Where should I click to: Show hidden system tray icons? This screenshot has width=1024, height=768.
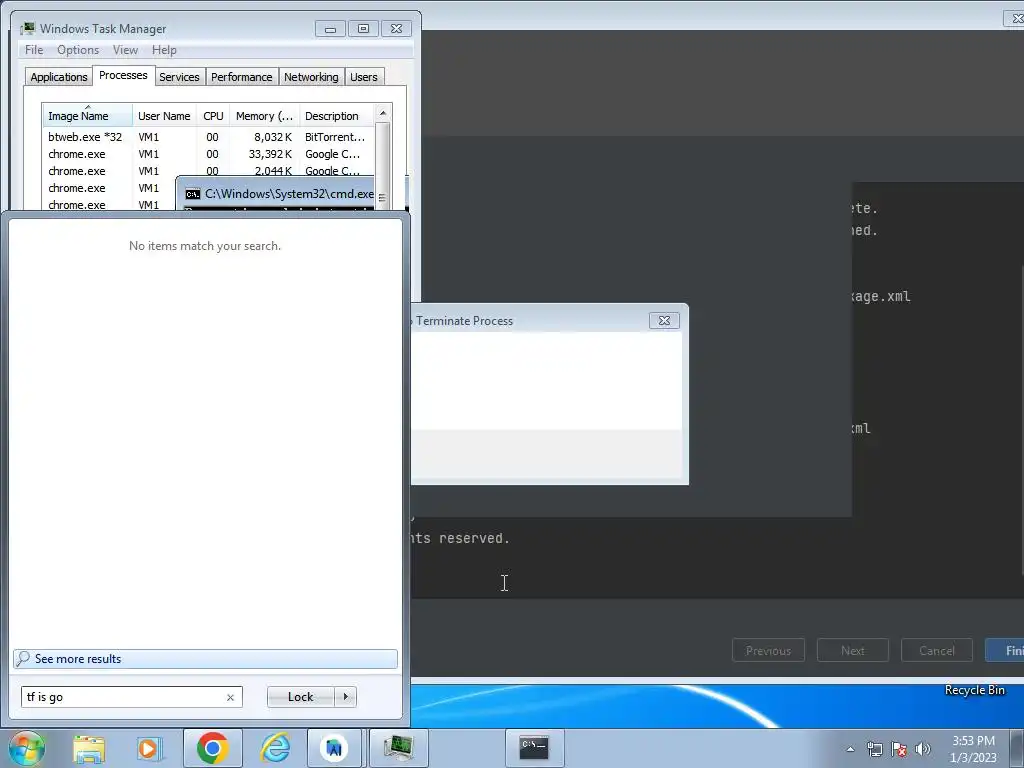(x=850, y=749)
